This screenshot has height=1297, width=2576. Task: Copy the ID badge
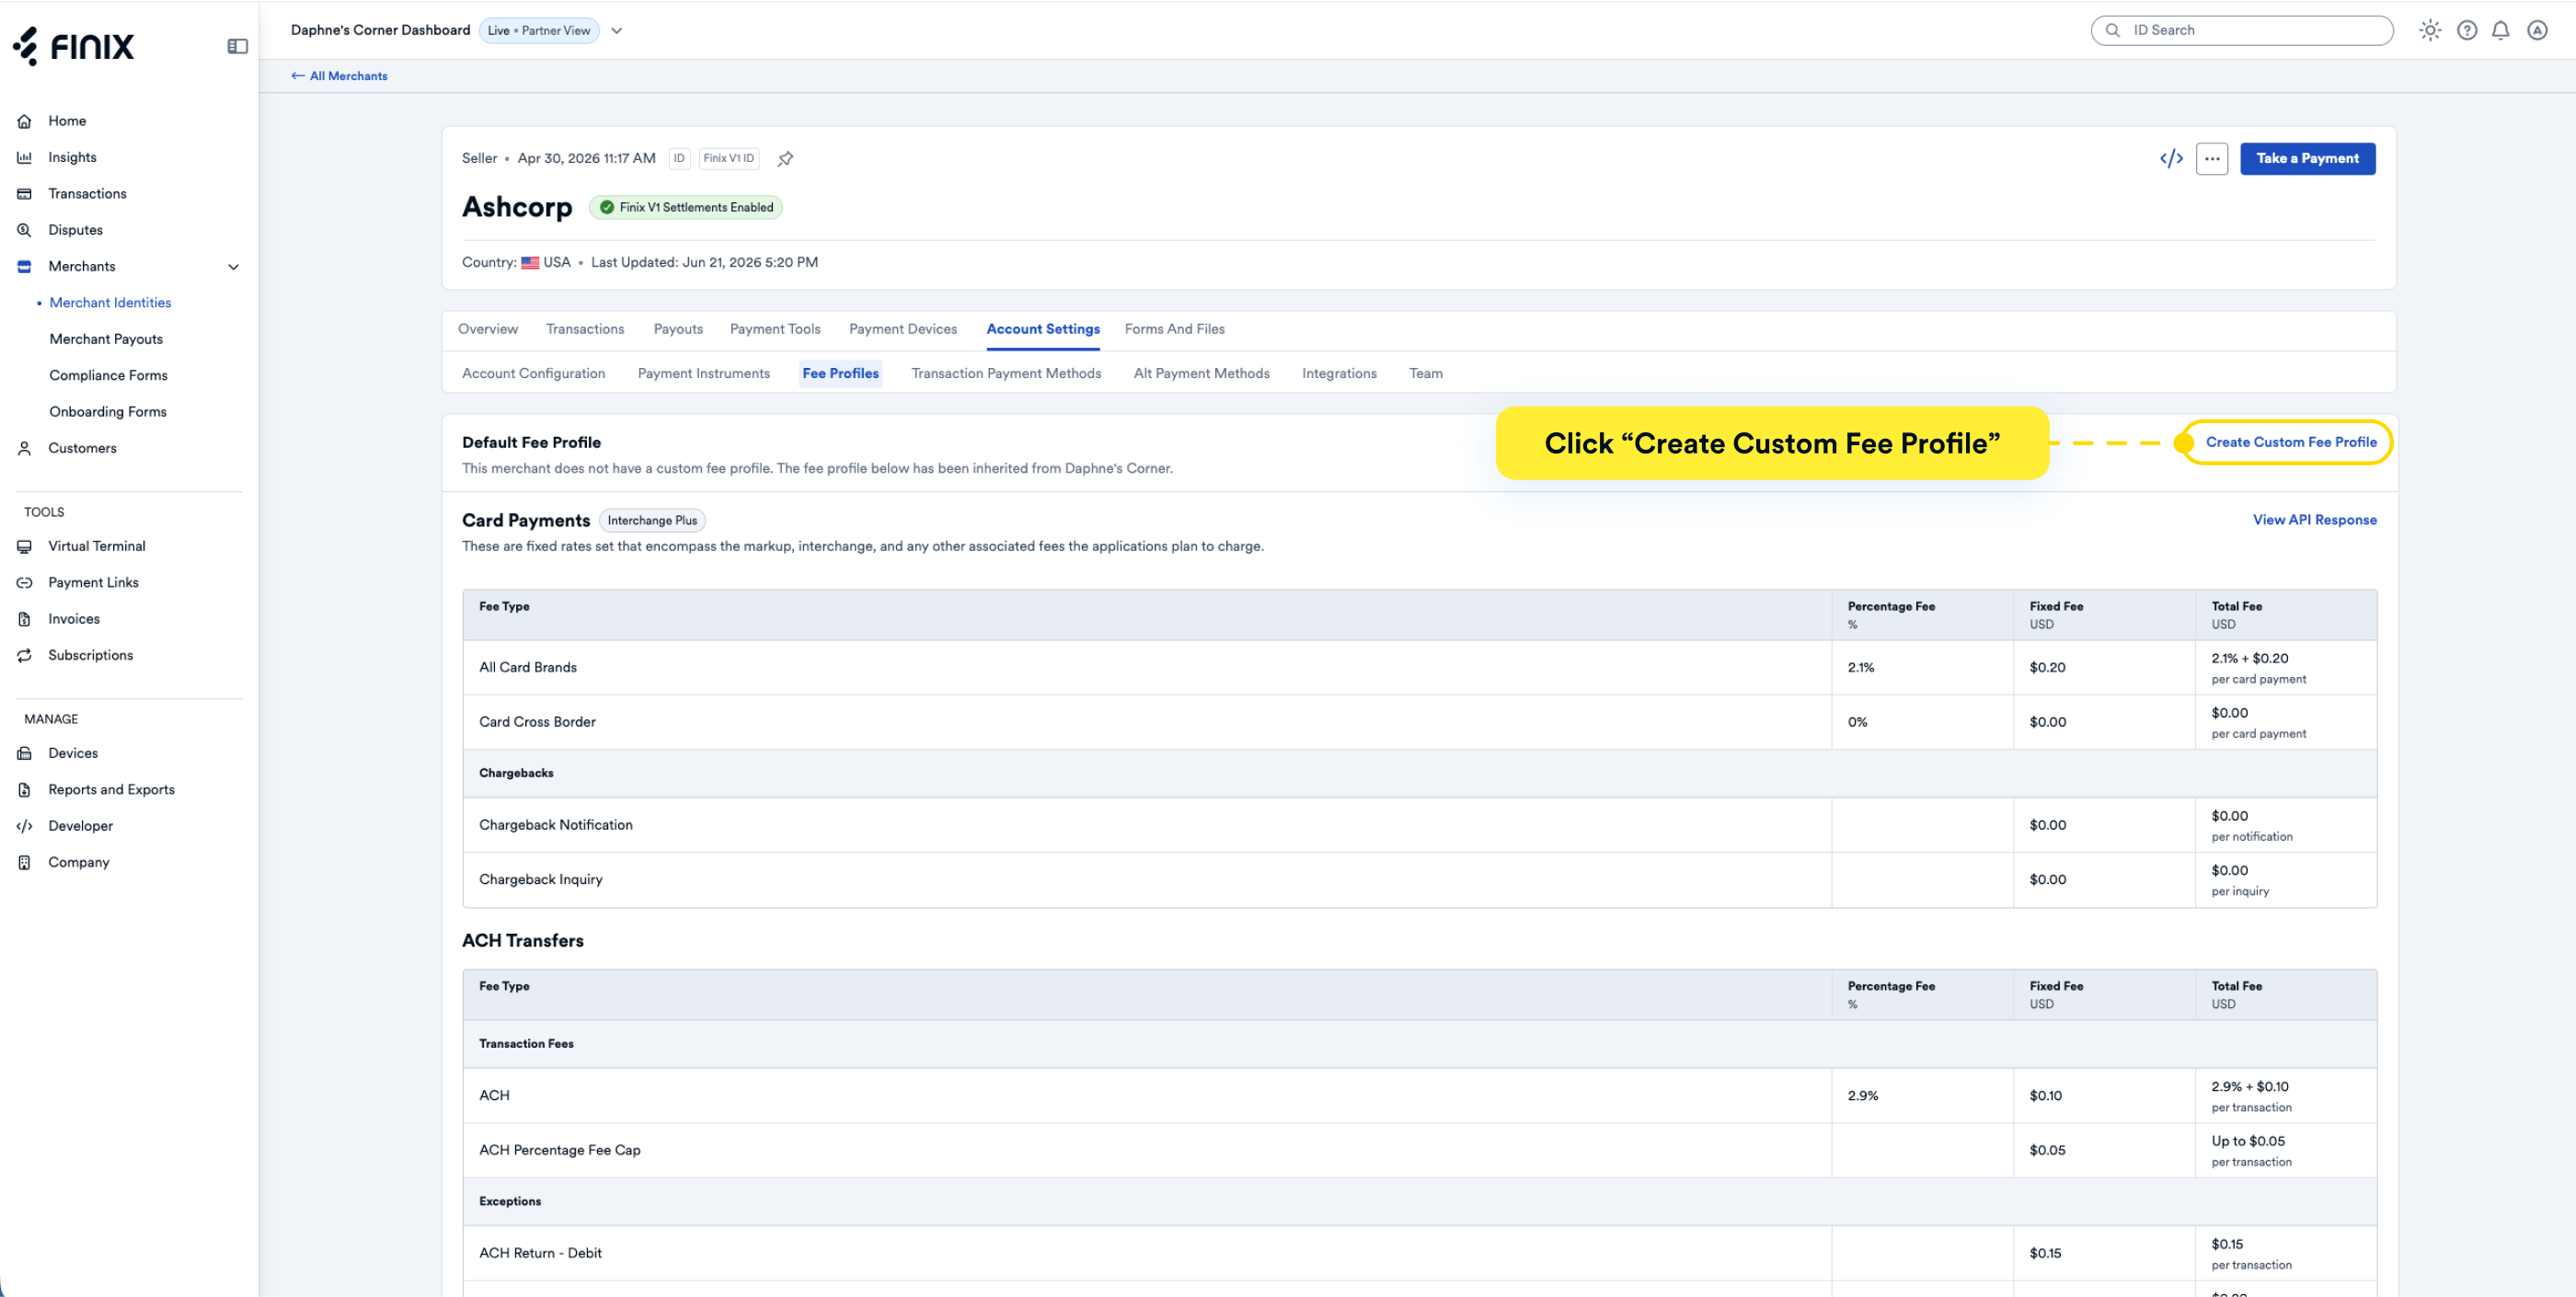coord(679,158)
